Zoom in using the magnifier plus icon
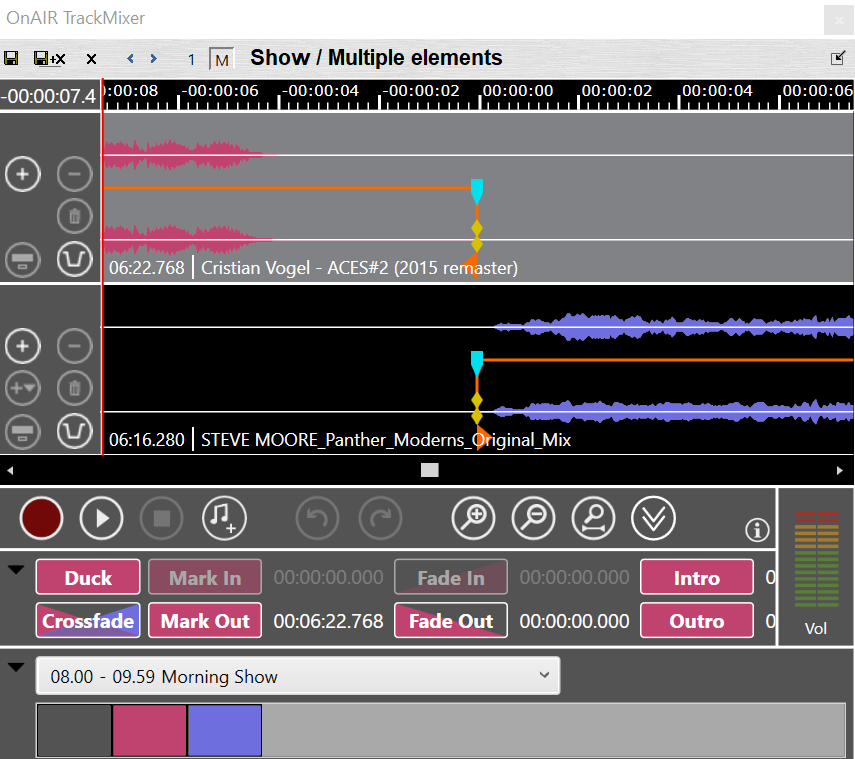 [x=474, y=518]
